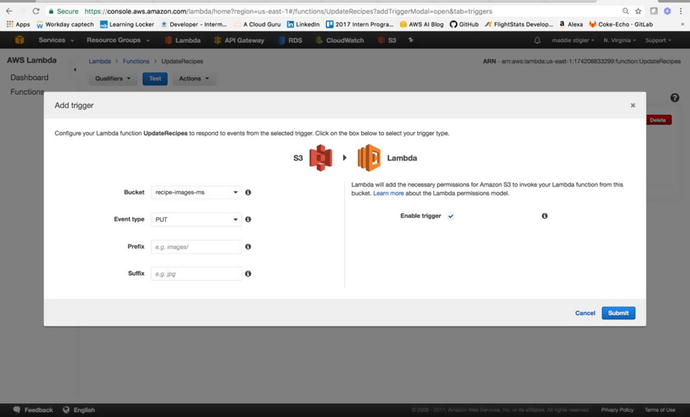The height and width of the screenshot is (417, 690).
Task: Show info for the Prefix field
Action: pyautogui.click(x=248, y=246)
